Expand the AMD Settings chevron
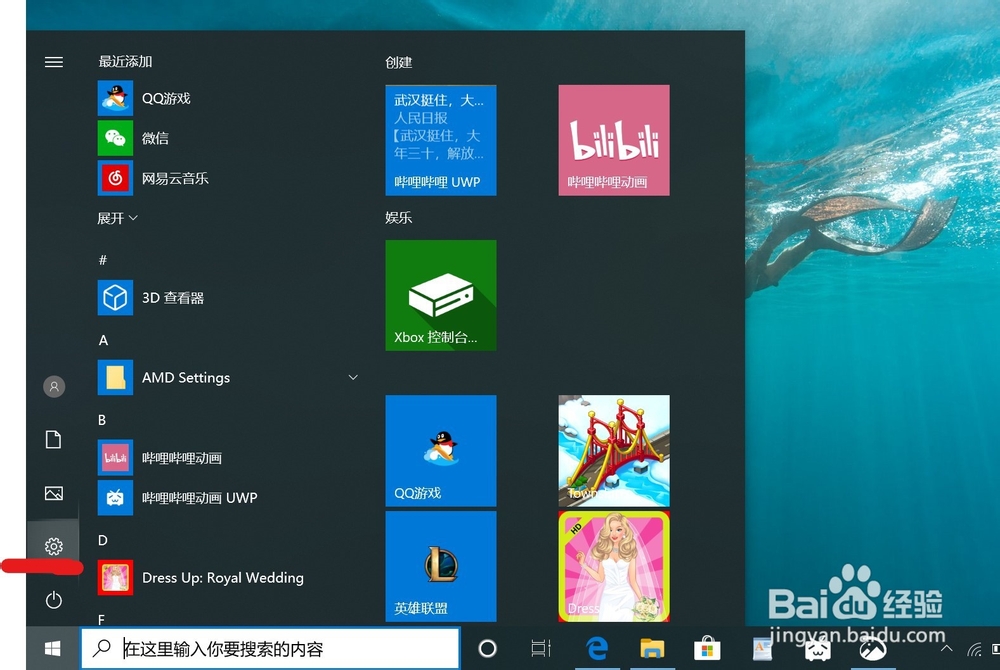This screenshot has height=670, width=1000. (352, 377)
